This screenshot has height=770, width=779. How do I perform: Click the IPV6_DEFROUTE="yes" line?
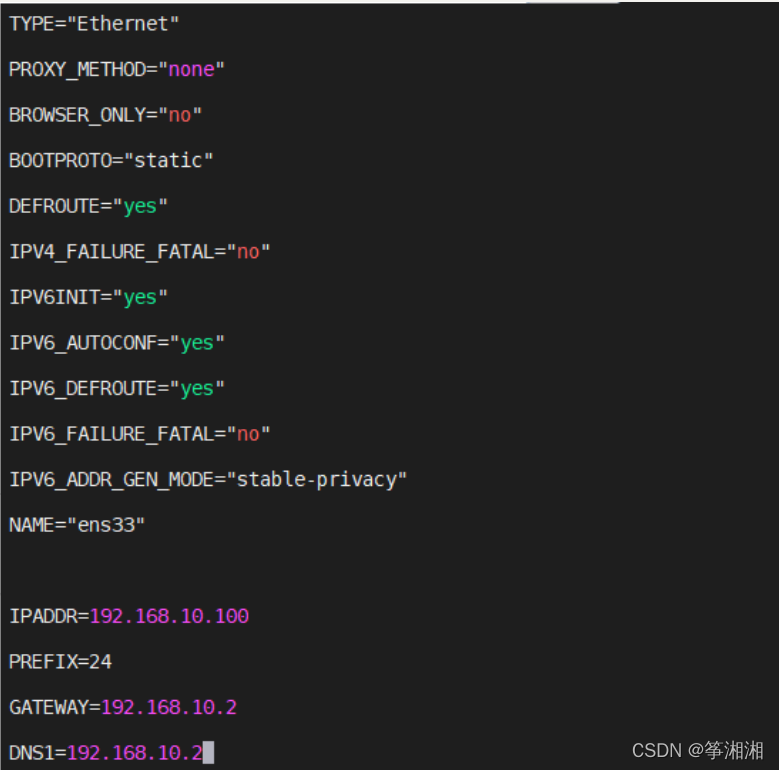[117, 388]
